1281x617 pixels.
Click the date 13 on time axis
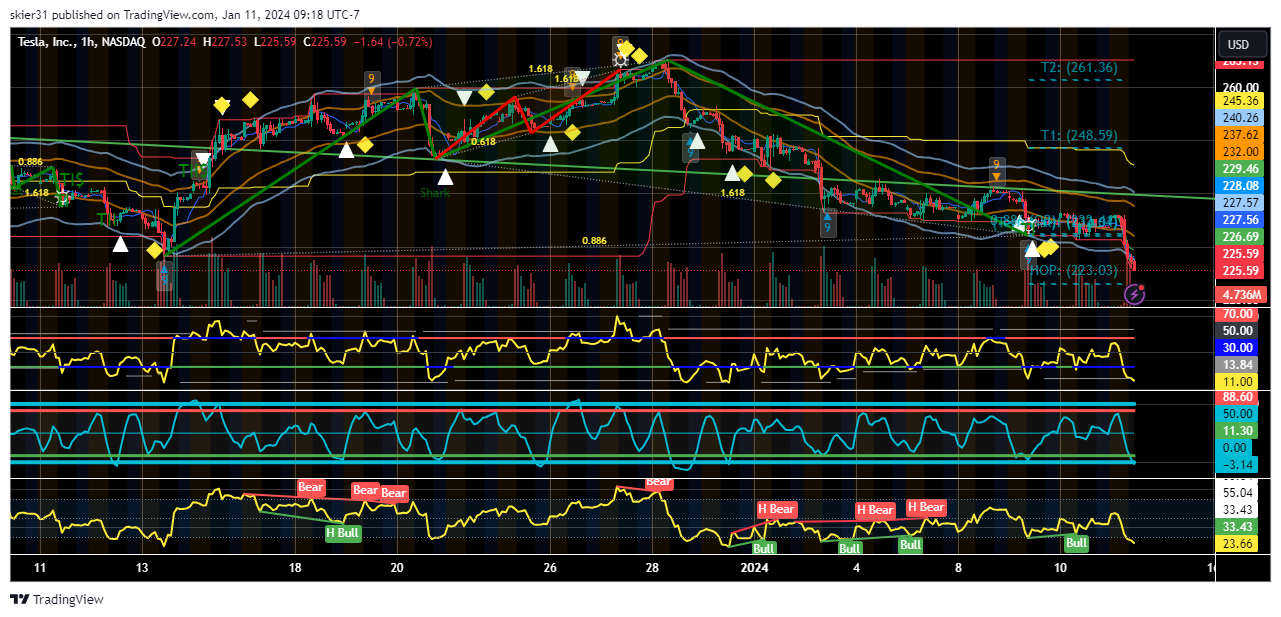point(142,568)
